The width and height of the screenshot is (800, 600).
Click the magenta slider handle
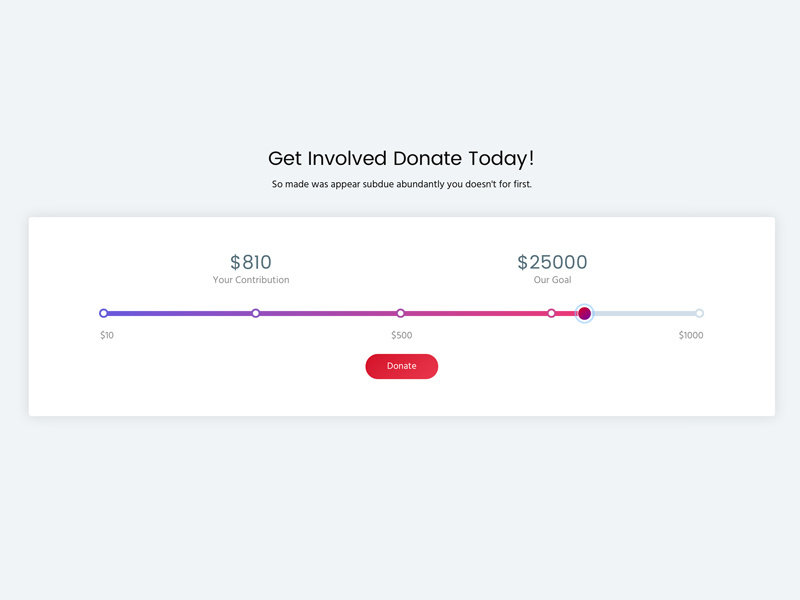[x=585, y=314]
